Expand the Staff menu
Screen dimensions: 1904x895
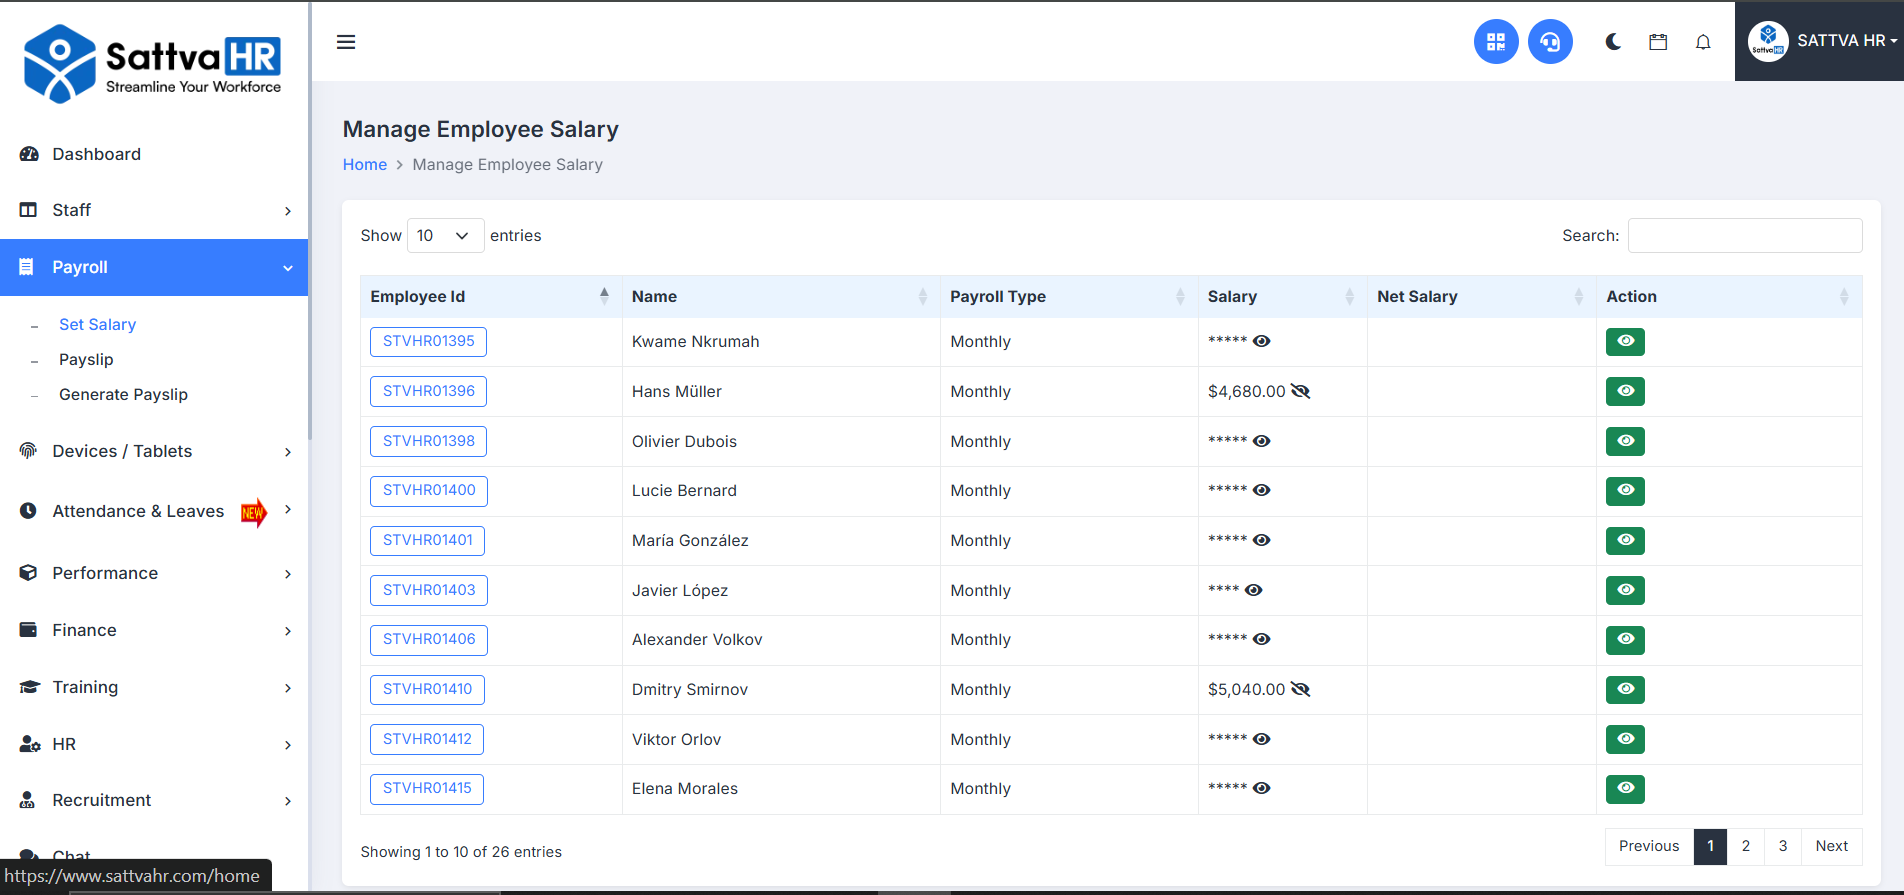tap(154, 210)
